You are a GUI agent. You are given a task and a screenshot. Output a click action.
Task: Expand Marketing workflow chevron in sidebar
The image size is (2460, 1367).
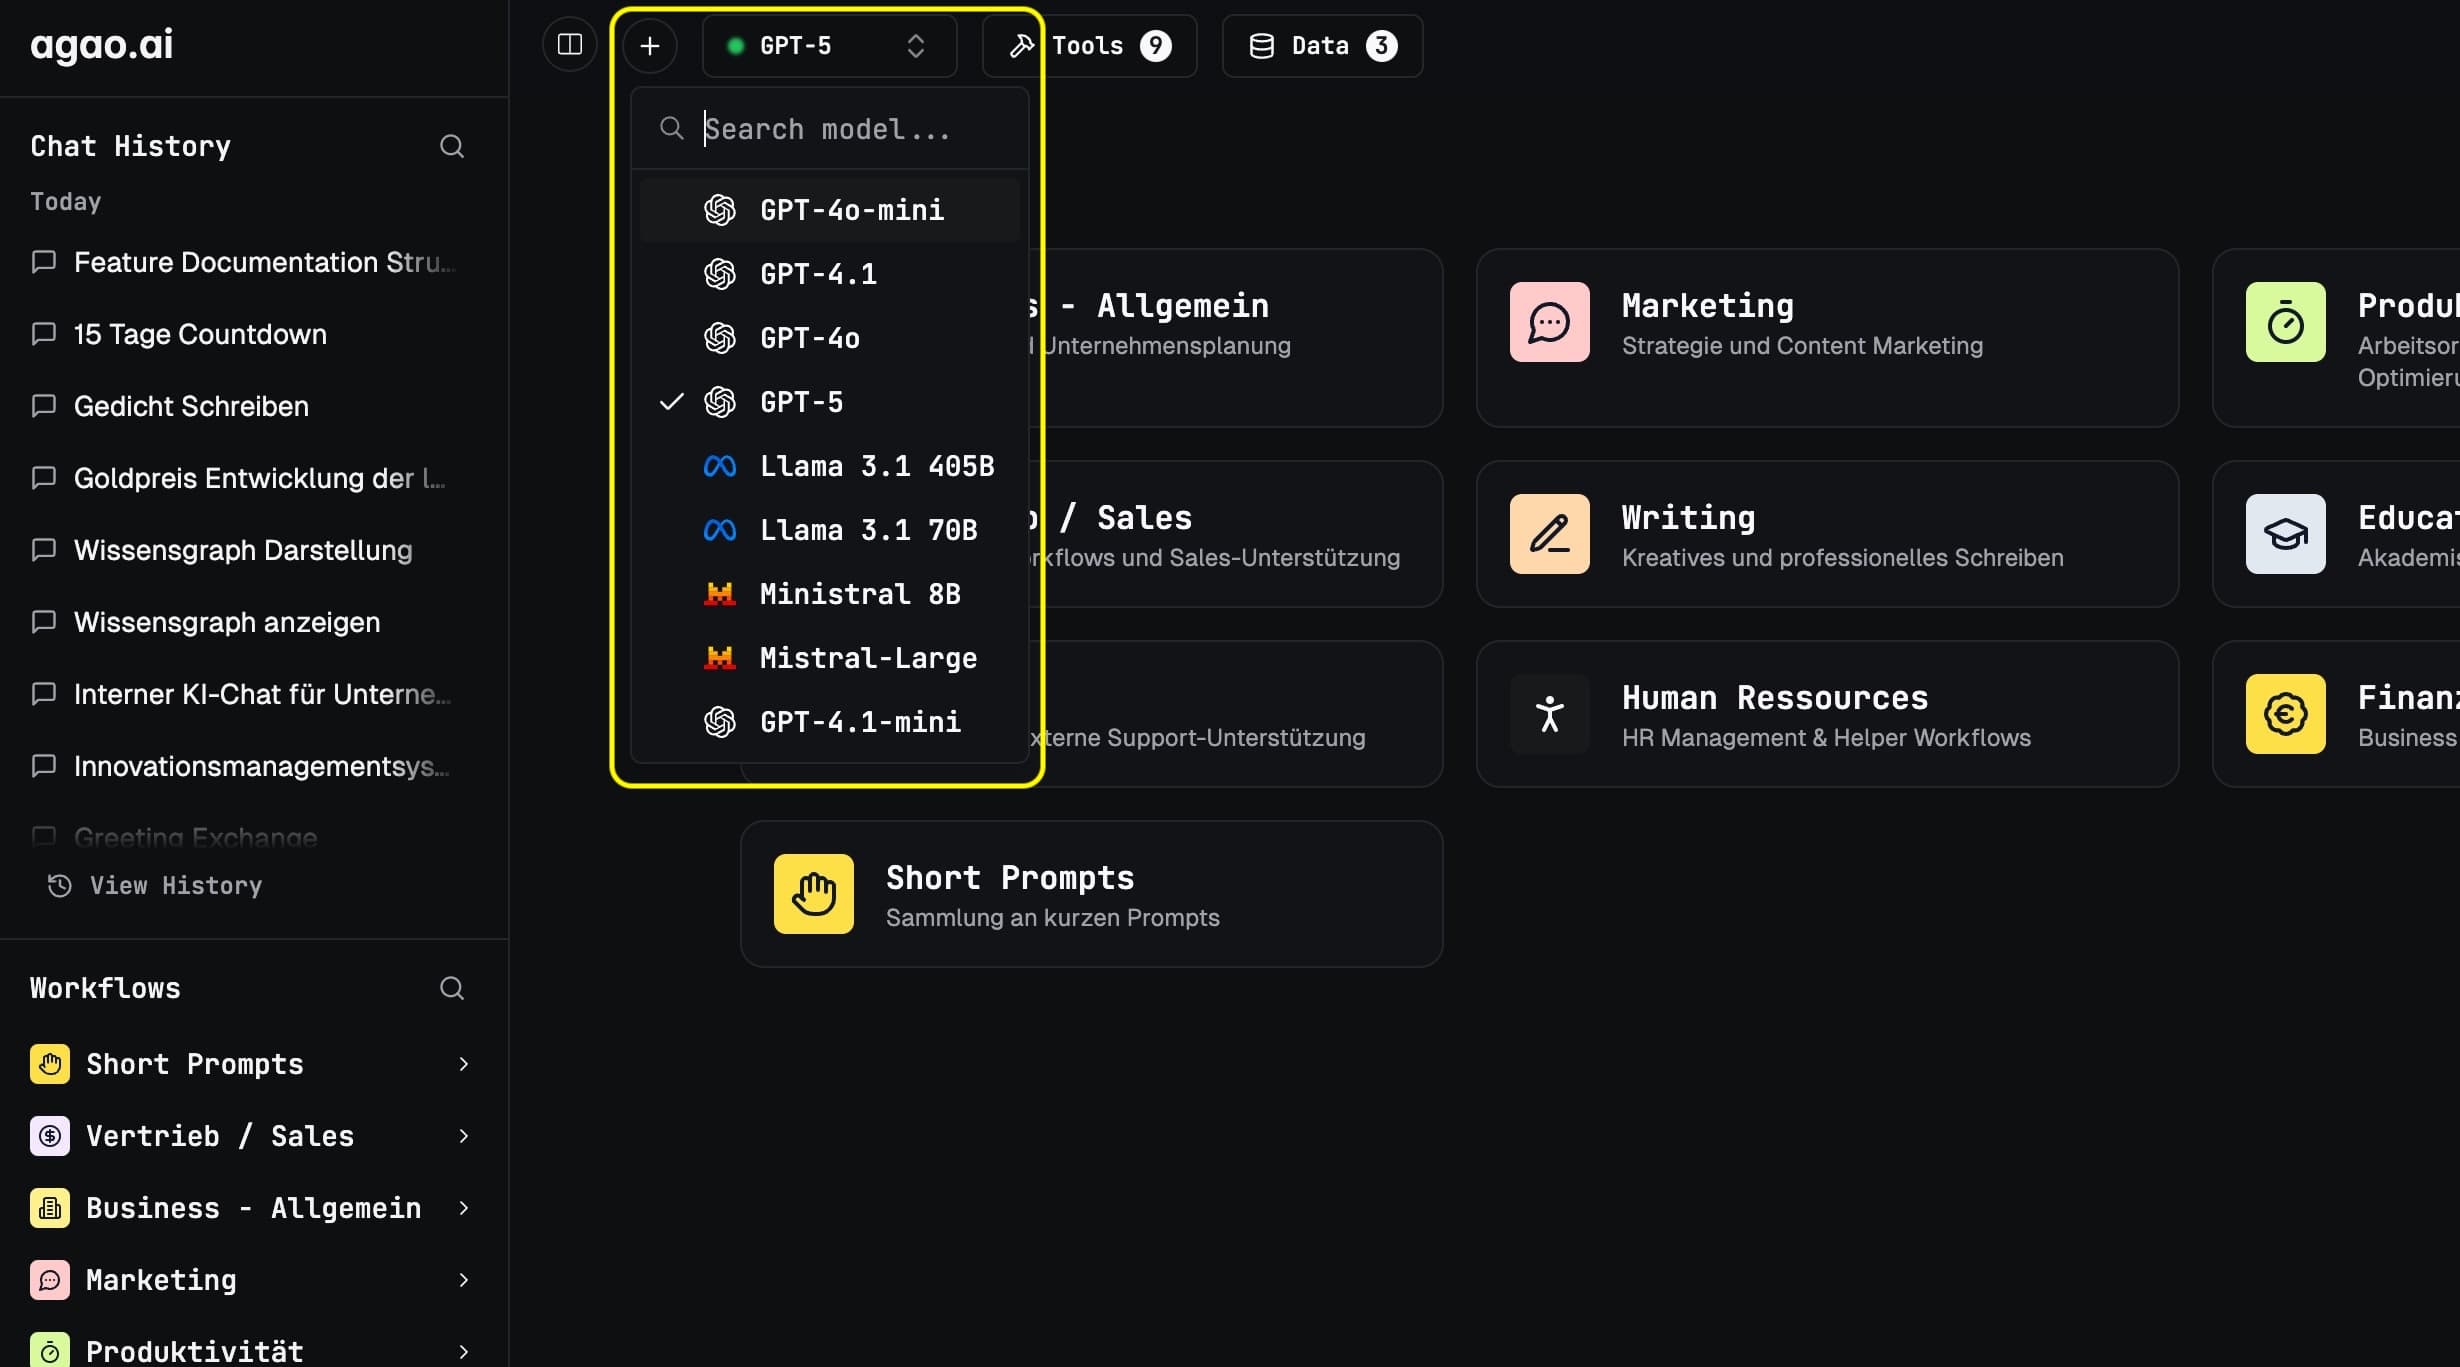(463, 1280)
